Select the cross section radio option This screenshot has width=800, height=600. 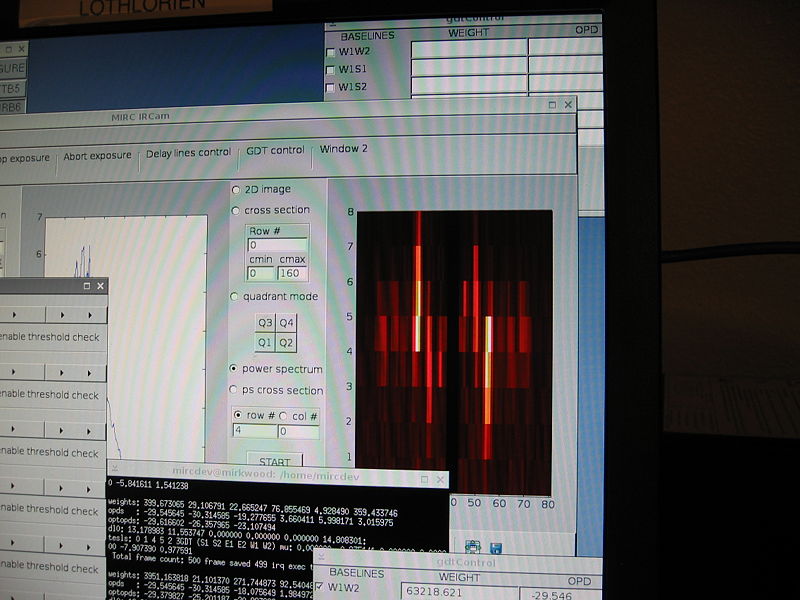click(236, 211)
